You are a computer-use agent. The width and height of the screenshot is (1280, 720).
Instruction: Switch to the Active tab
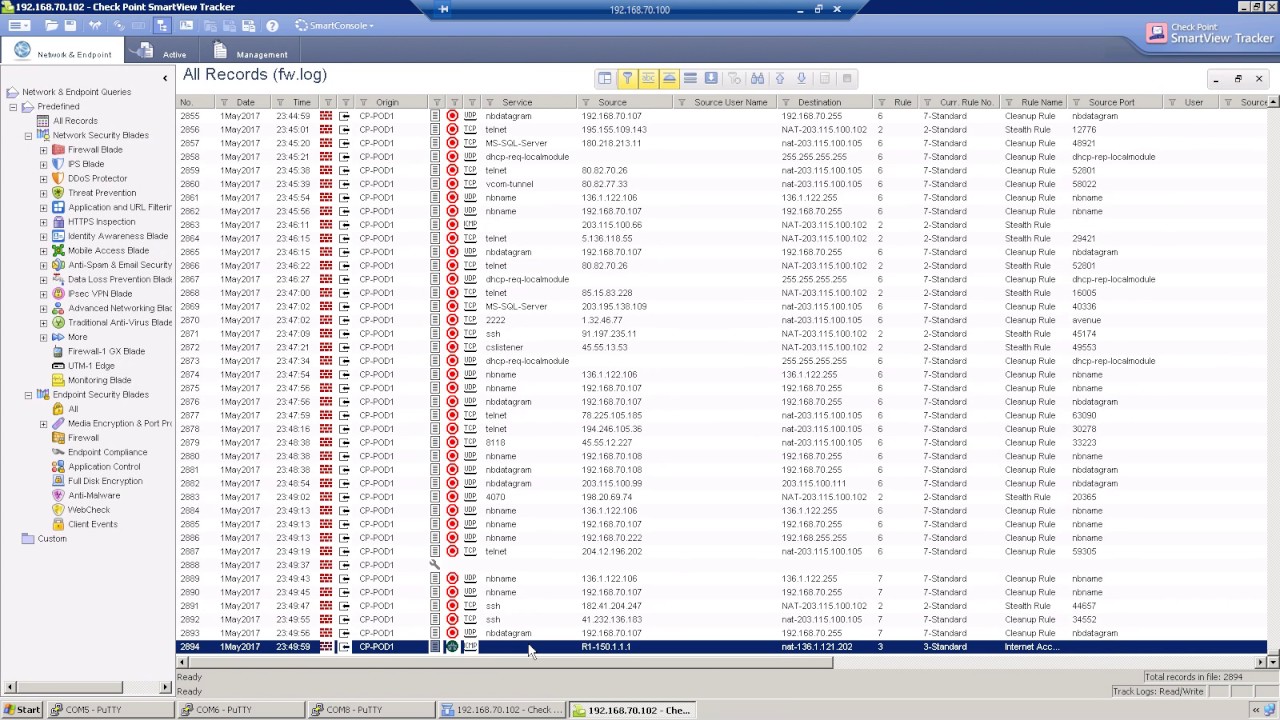point(162,51)
